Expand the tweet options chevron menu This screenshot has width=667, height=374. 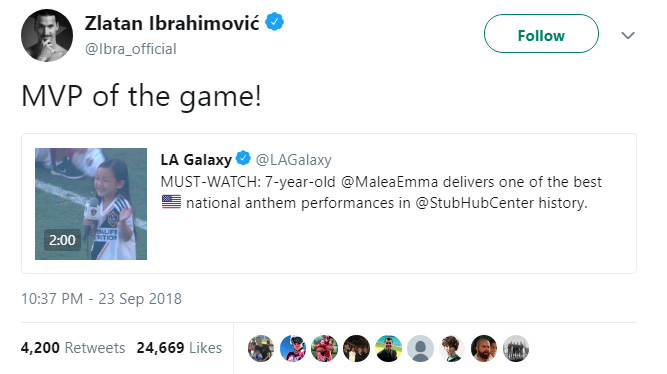pyautogui.click(x=628, y=35)
